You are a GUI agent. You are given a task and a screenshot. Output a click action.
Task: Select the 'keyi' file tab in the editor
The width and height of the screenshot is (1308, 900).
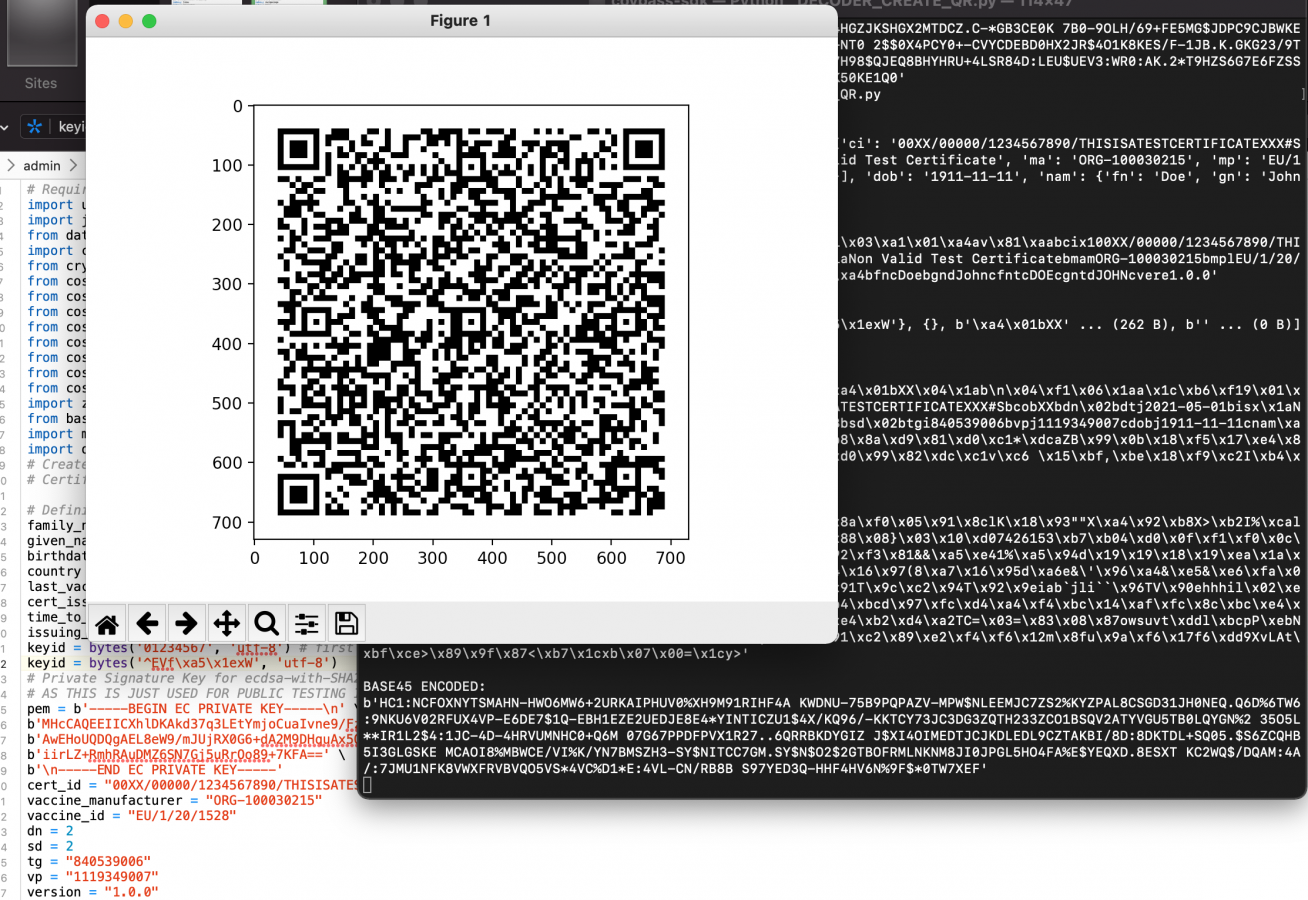point(71,127)
